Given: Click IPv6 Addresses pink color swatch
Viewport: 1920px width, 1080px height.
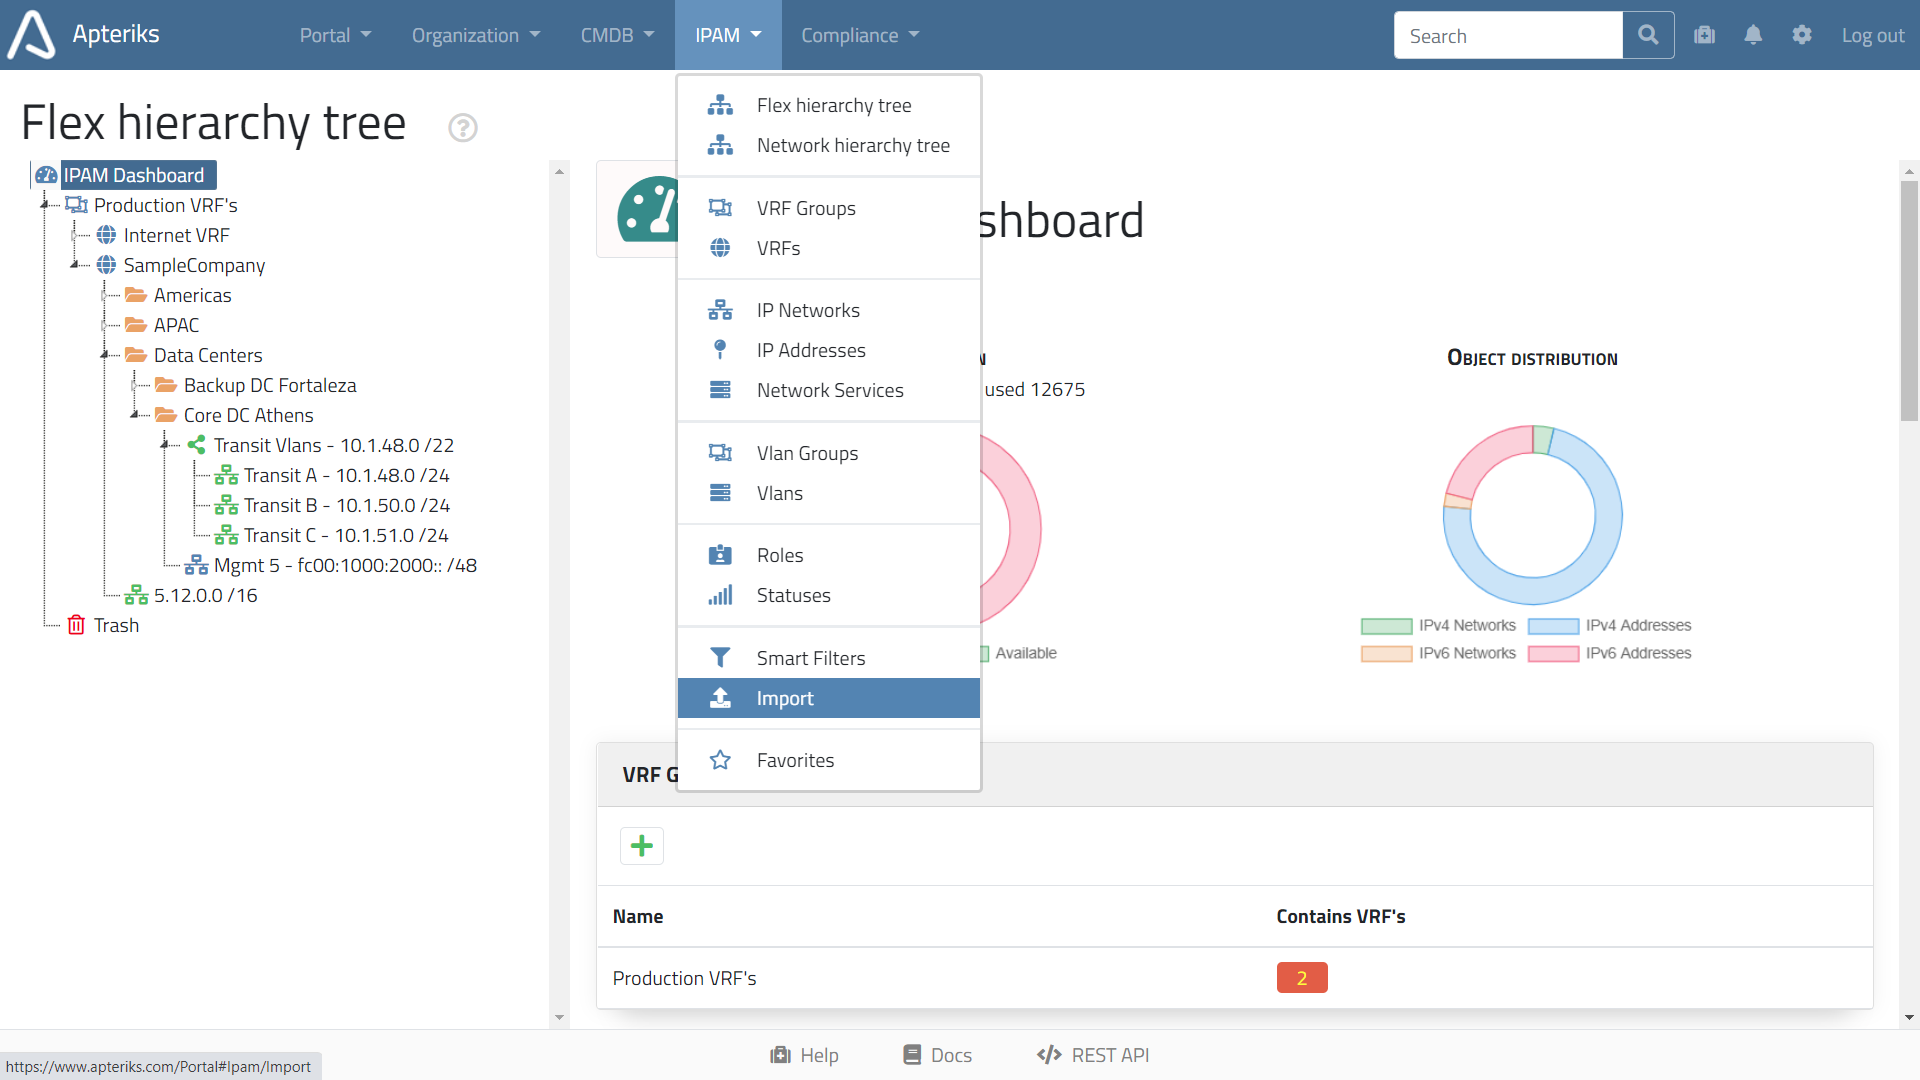Looking at the screenshot, I should coord(1553,654).
